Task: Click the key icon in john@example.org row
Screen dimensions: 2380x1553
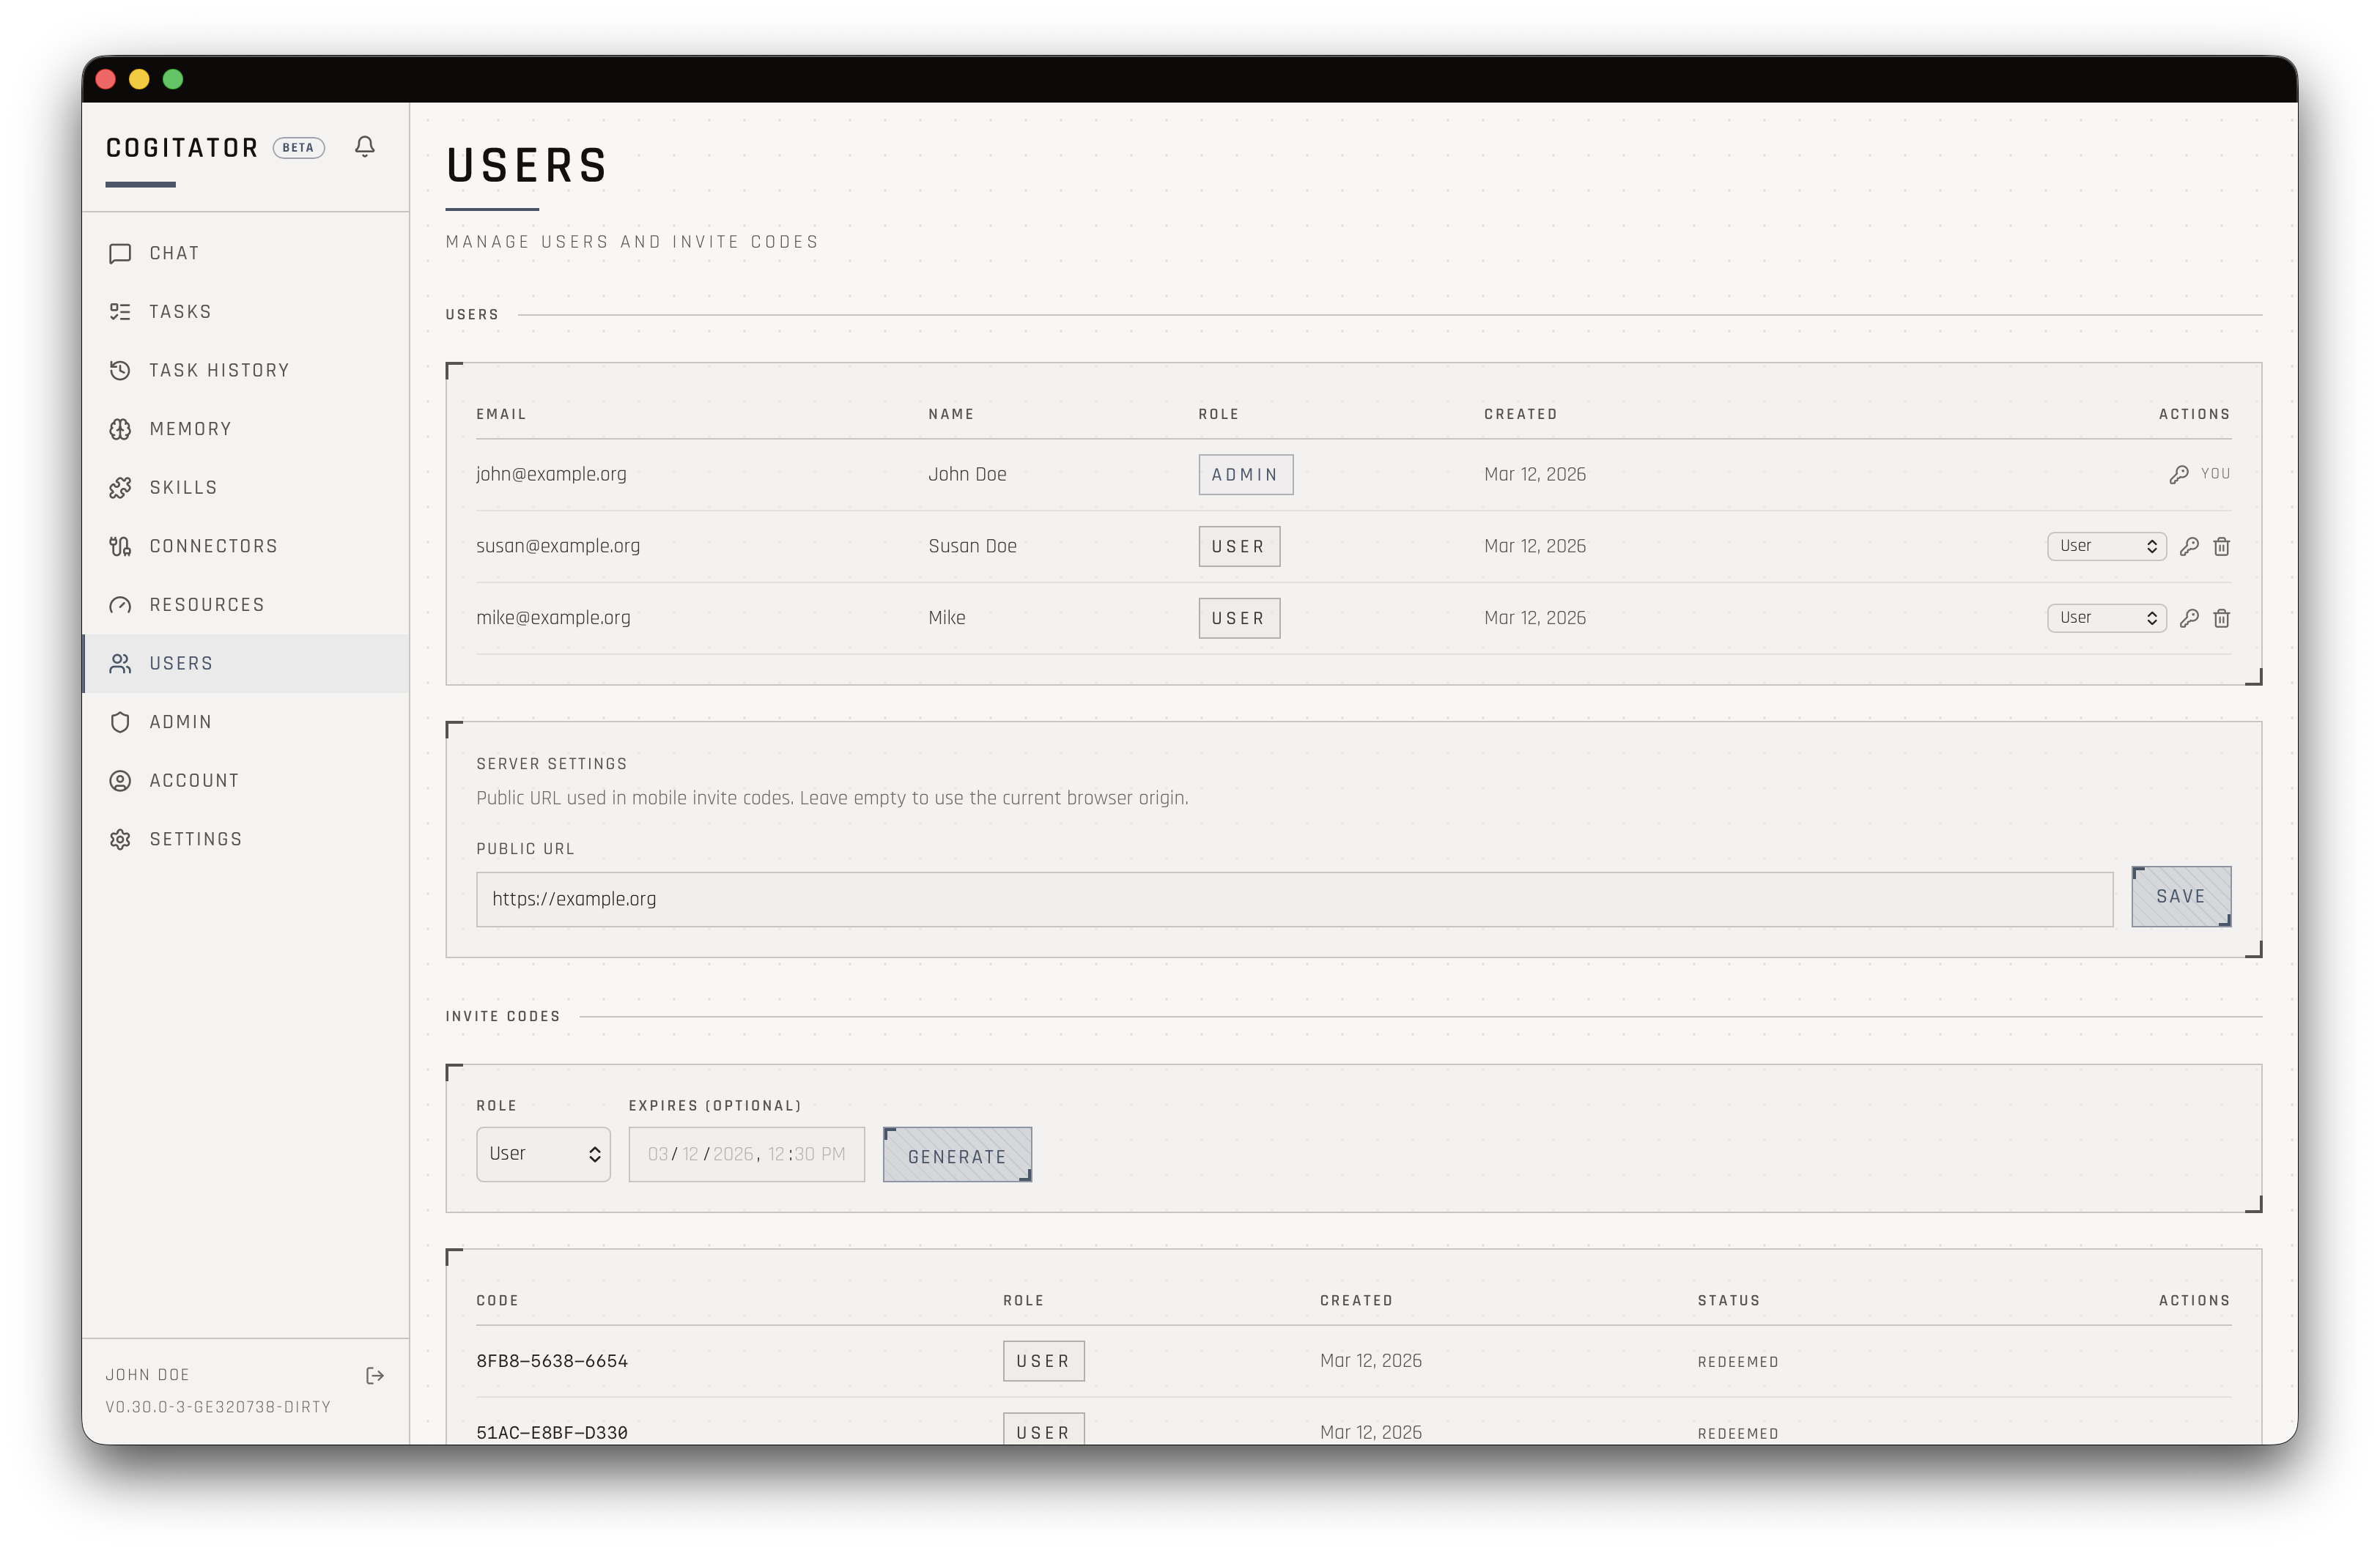Action: click(2179, 474)
